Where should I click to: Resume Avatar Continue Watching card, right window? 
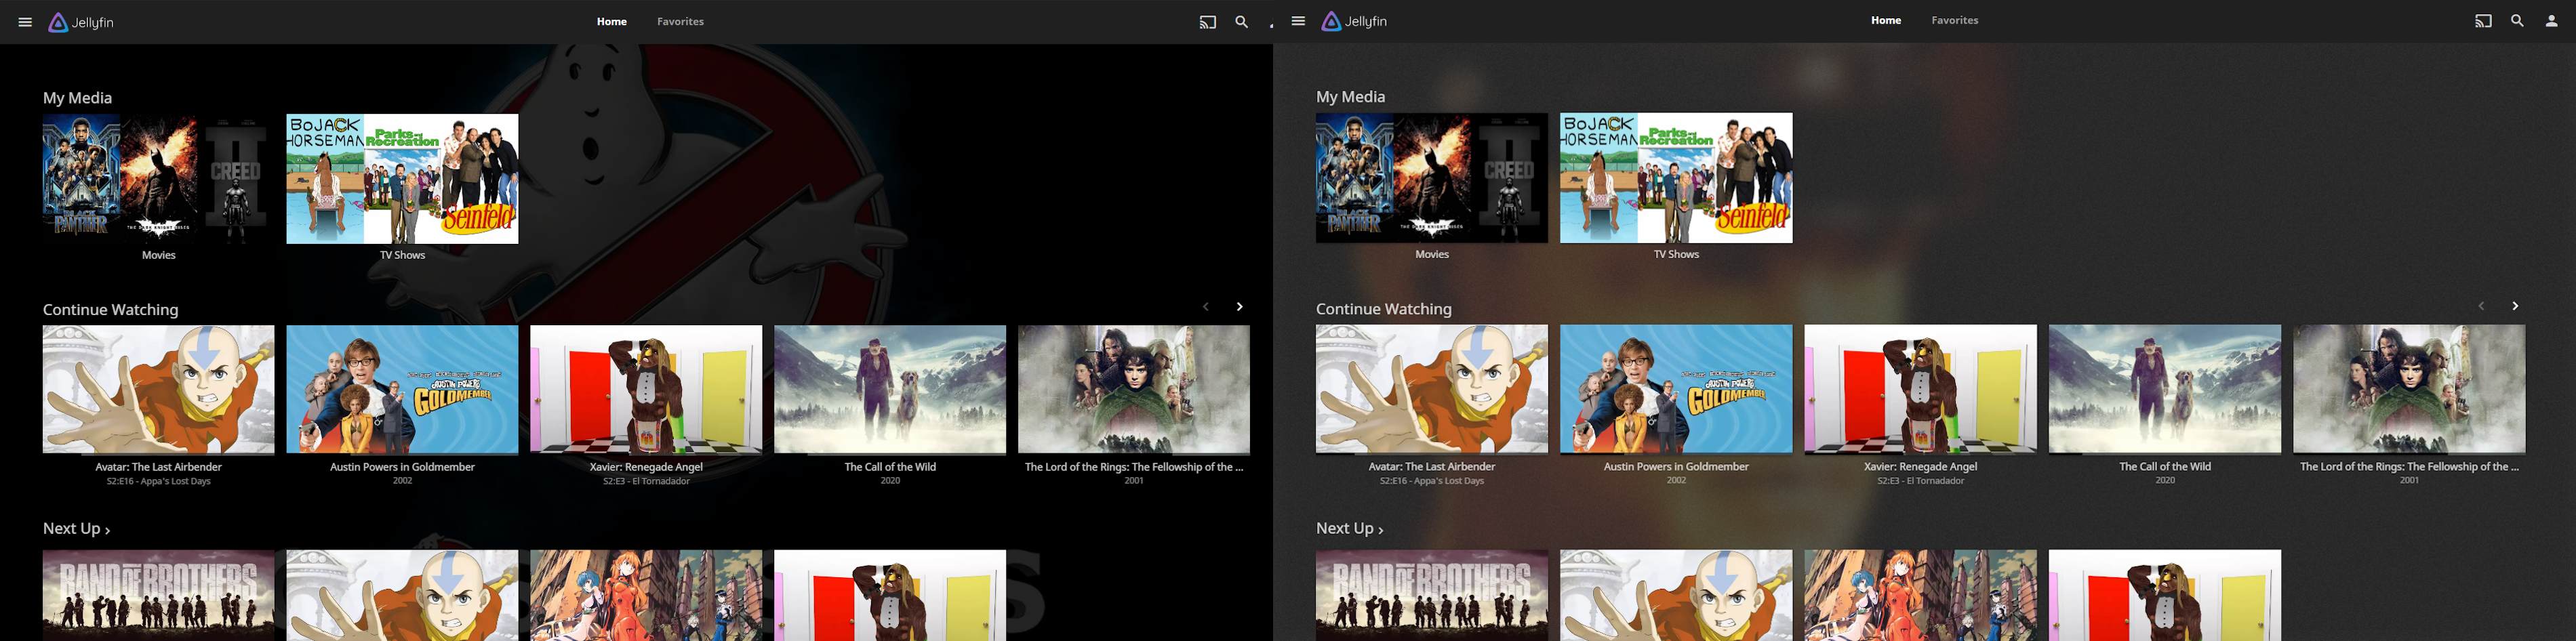[x=1432, y=389]
